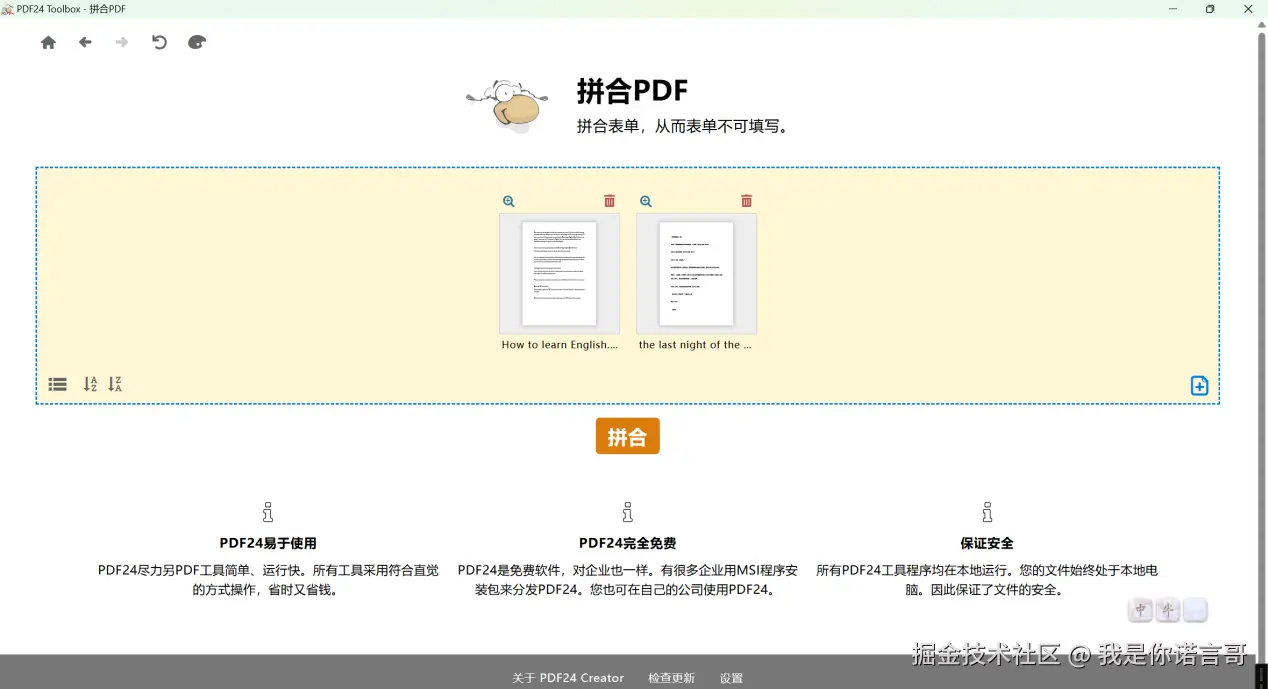Click the reset/undo circular arrow icon
The image size is (1268, 689).
click(x=159, y=42)
